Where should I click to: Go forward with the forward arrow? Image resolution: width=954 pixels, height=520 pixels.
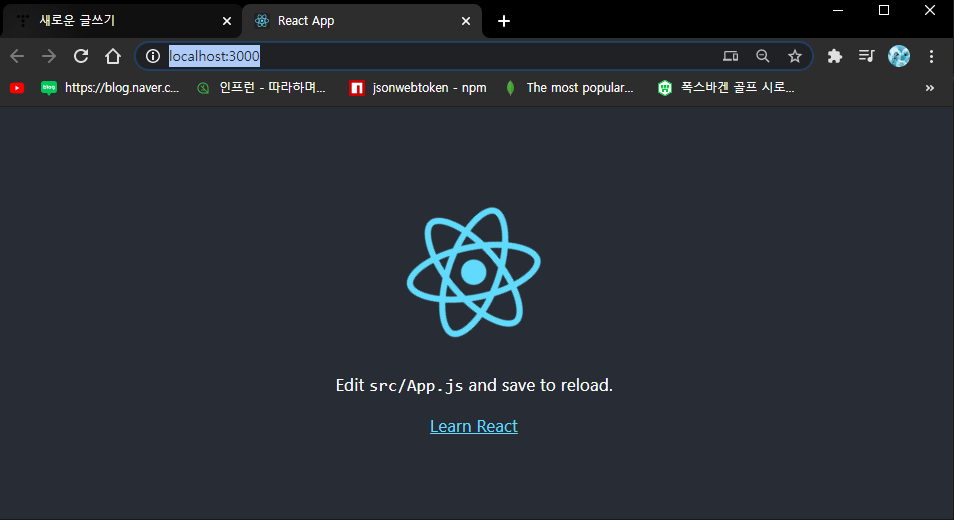point(49,56)
